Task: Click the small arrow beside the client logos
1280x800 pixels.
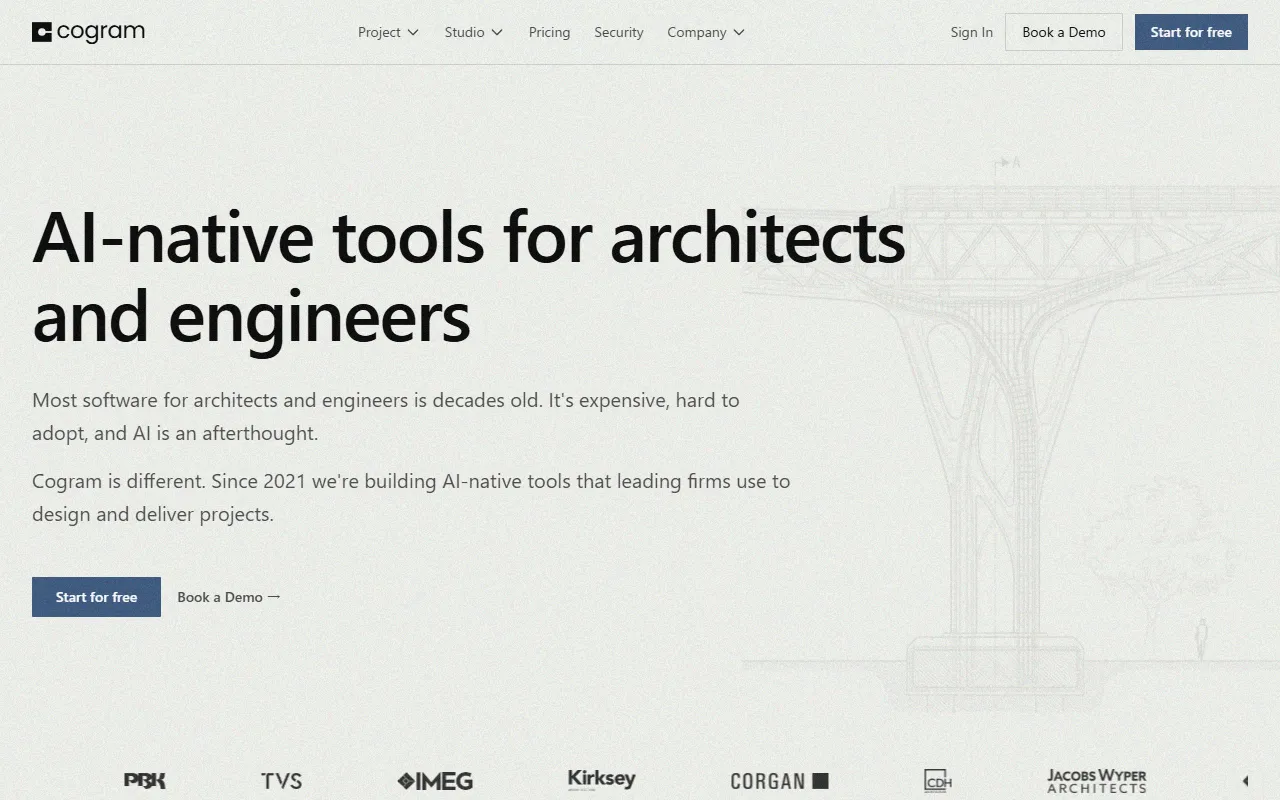Action: point(1245,781)
